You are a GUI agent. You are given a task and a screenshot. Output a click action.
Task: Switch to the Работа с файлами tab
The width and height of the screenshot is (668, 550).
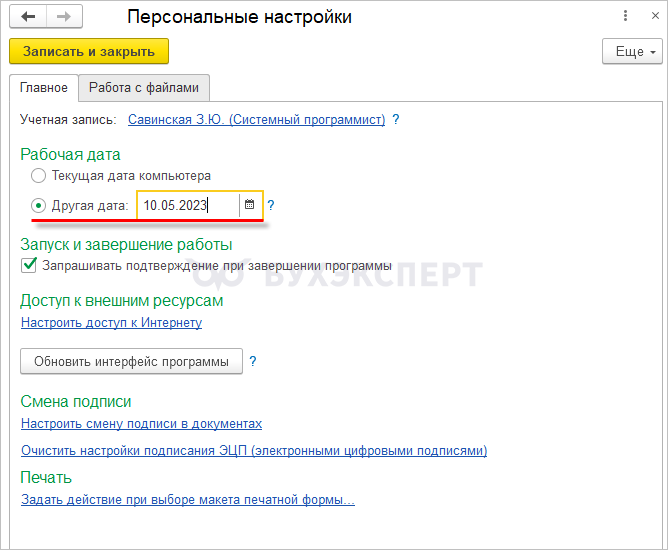pyautogui.click(x=144, y=88)
